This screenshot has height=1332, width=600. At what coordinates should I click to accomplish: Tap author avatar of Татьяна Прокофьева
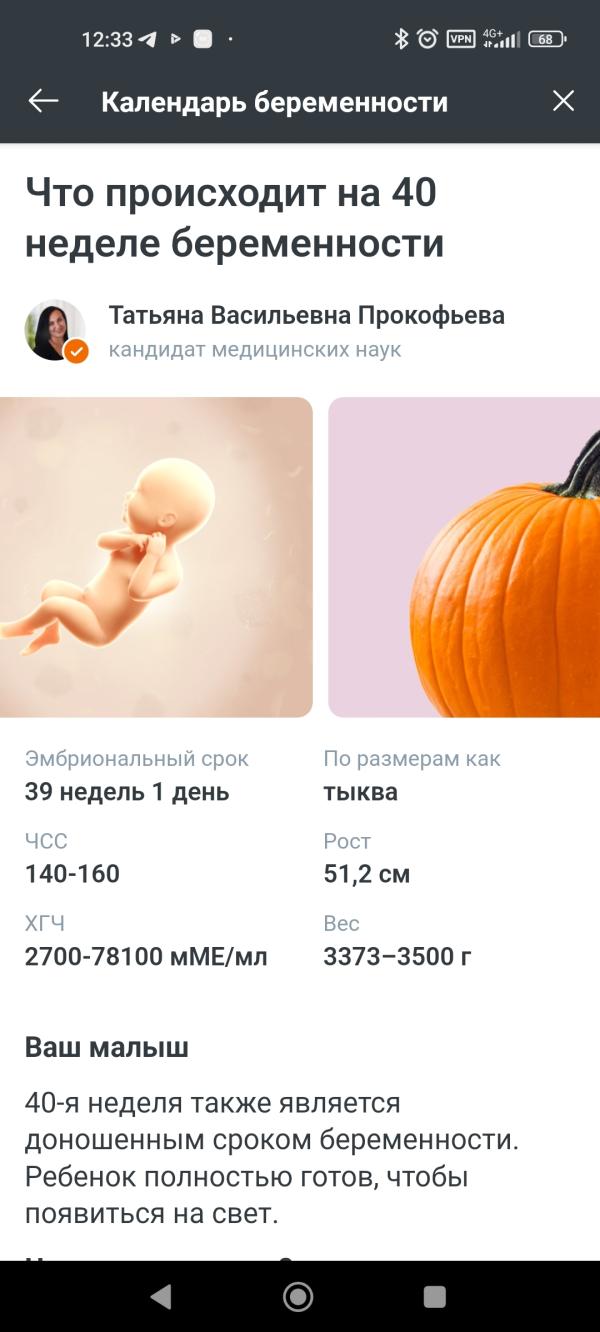pos(54,330)
